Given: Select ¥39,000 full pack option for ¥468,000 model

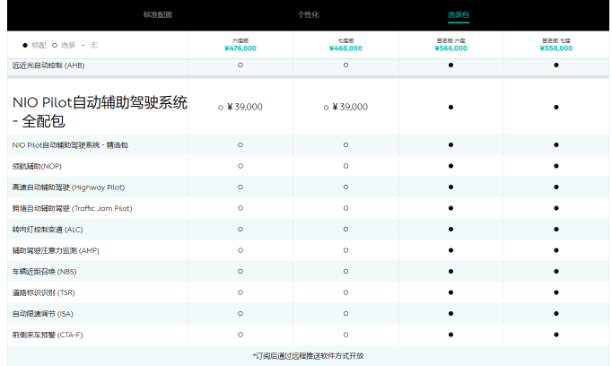Looking at the screenshot, I should pyautogui.click(x=346, y=107).
